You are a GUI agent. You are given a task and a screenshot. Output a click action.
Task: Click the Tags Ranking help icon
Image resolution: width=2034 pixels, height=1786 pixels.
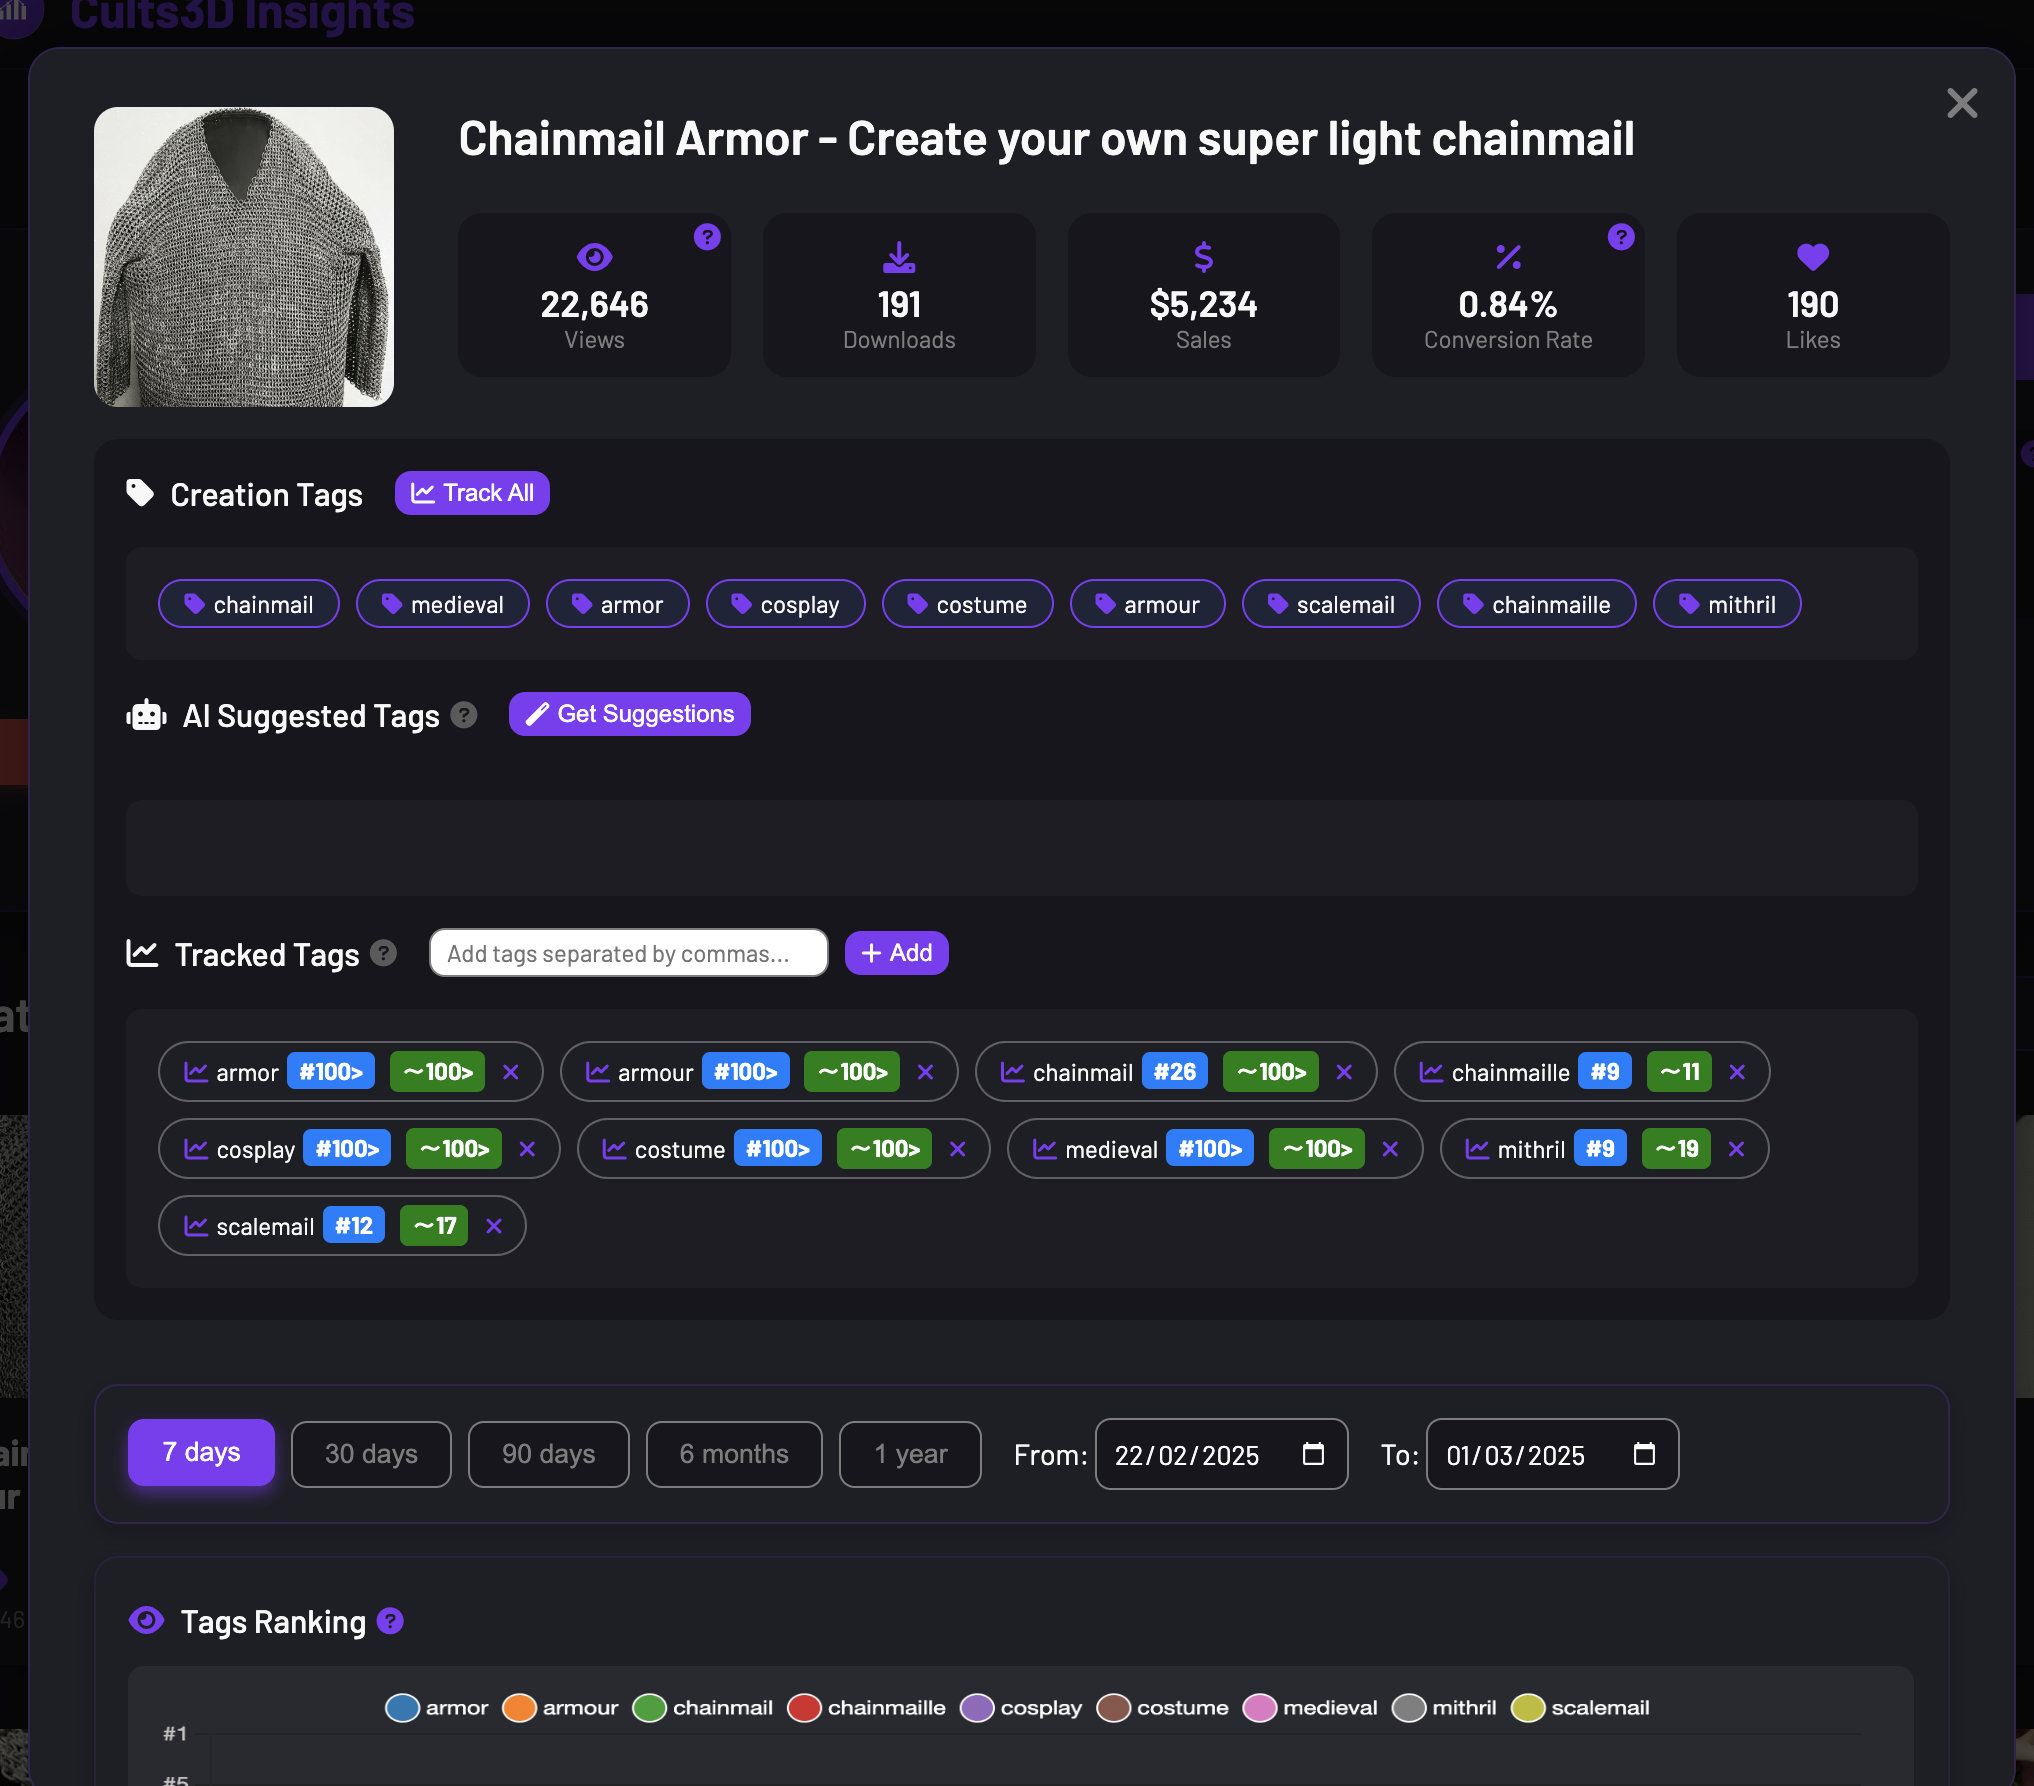click(x=390, y=1621)
